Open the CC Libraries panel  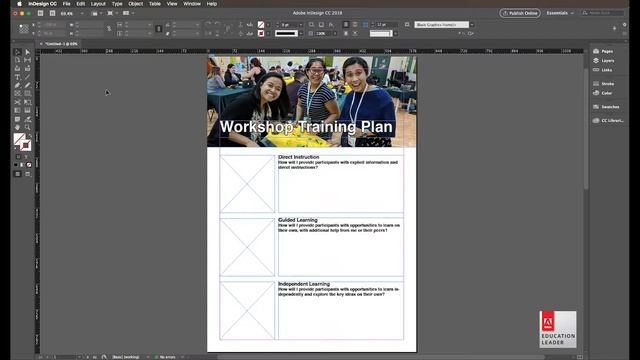click(608, 120)
